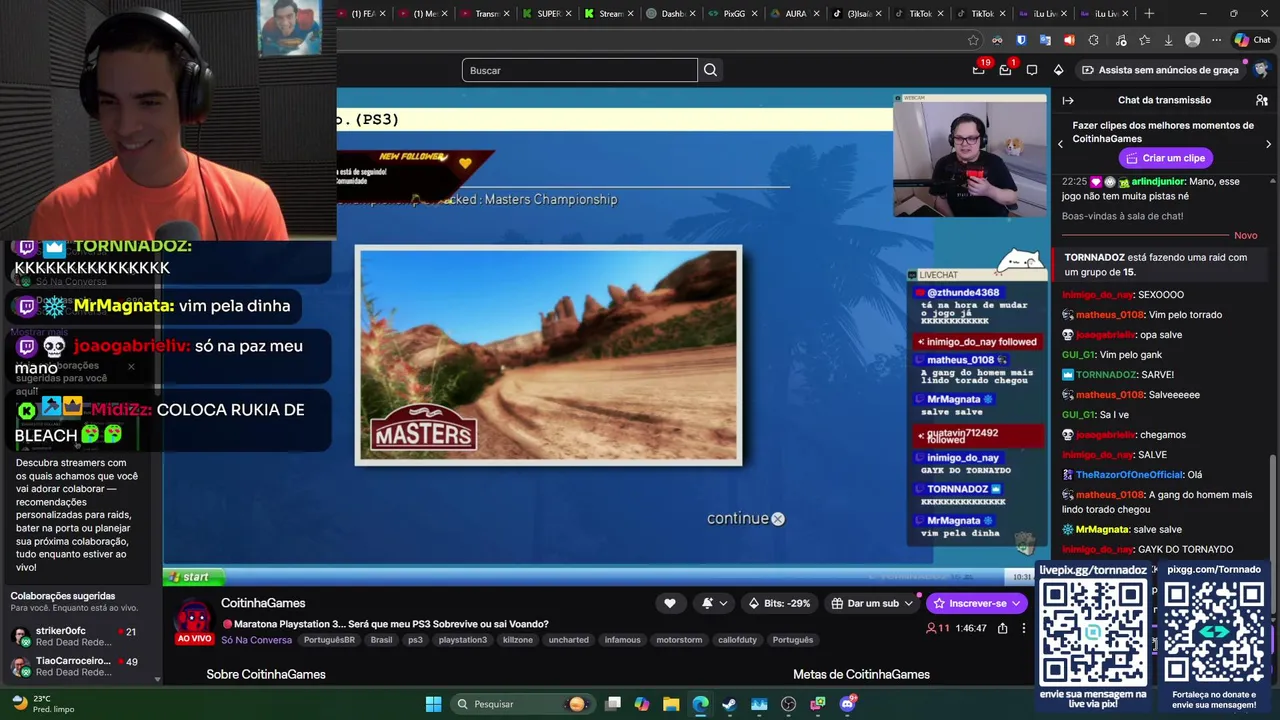The image size is (1280, 720).
Task: Open the Prime loot crown icon showing 19
Action: point(979,69)
